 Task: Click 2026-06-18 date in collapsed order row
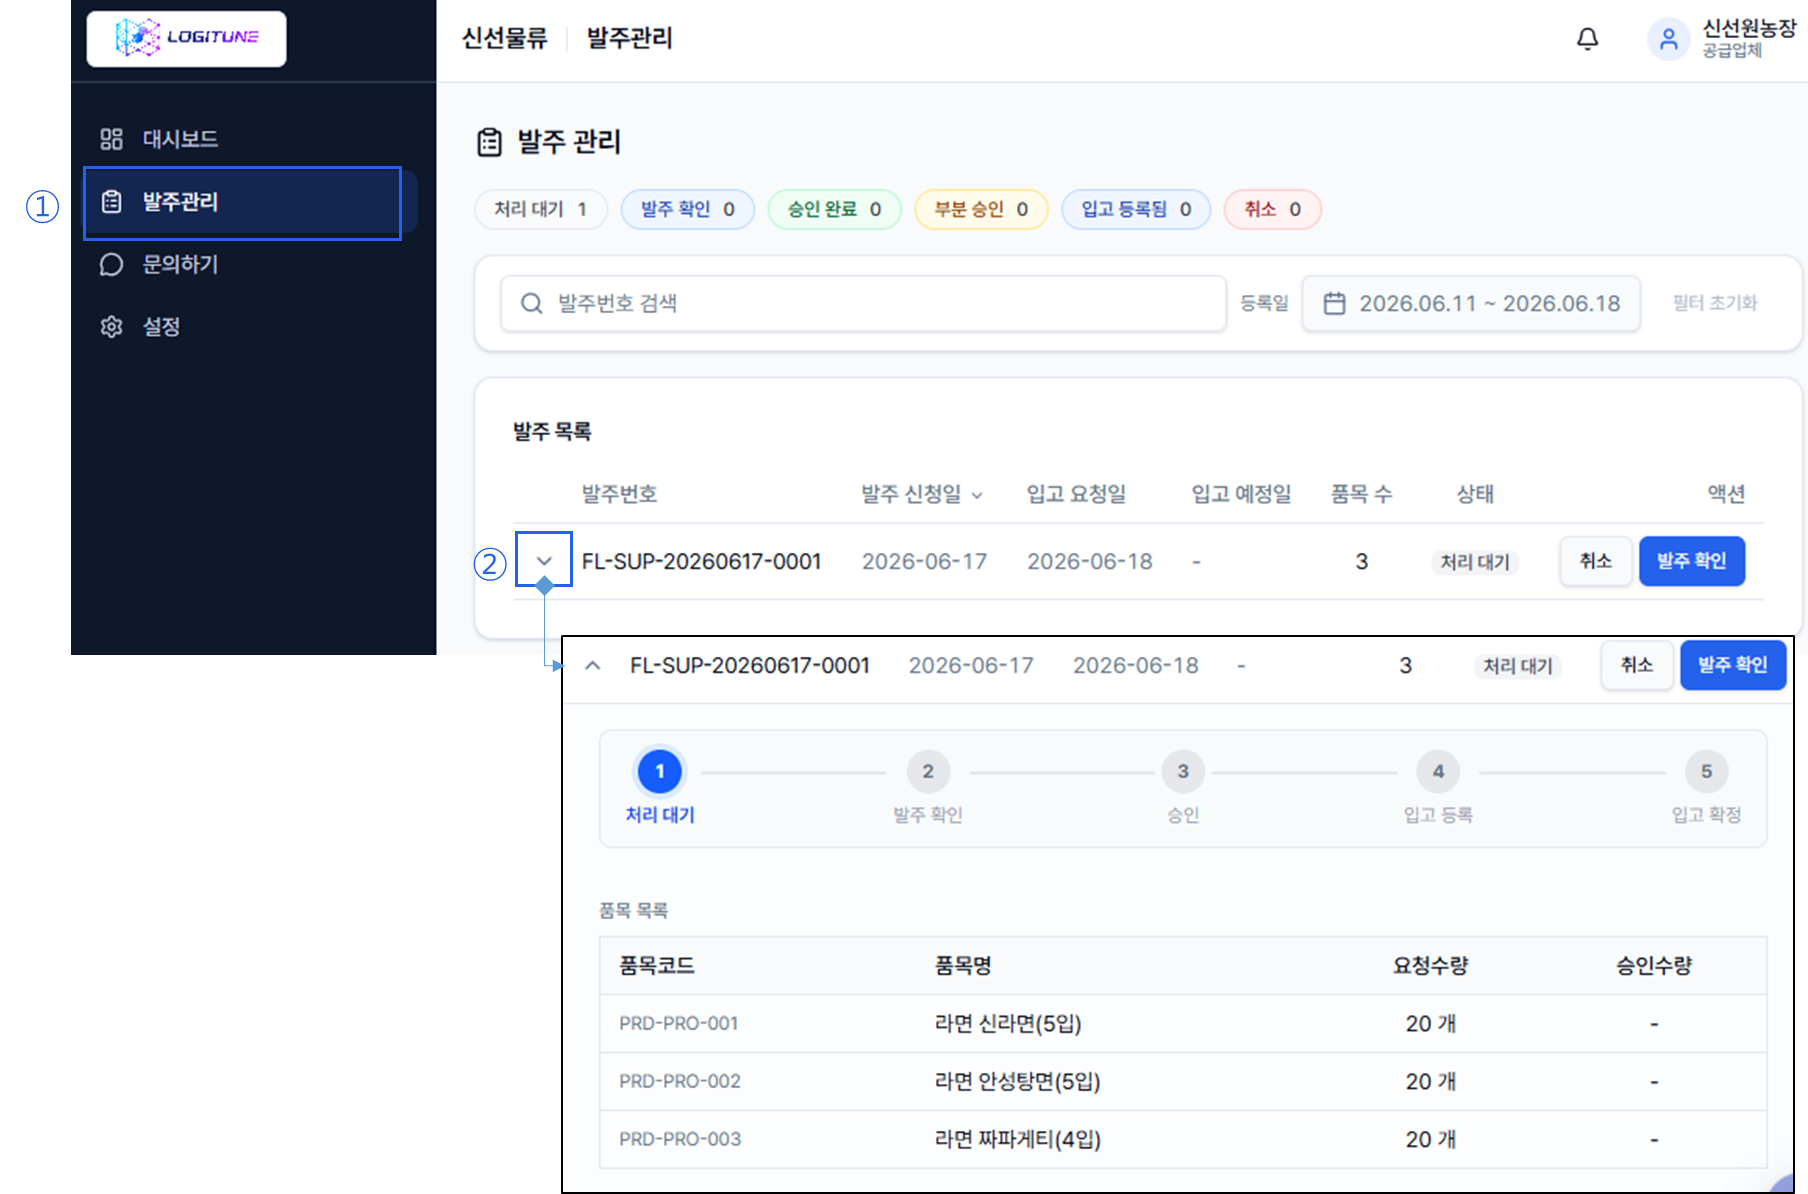(x=1090, y=561)
